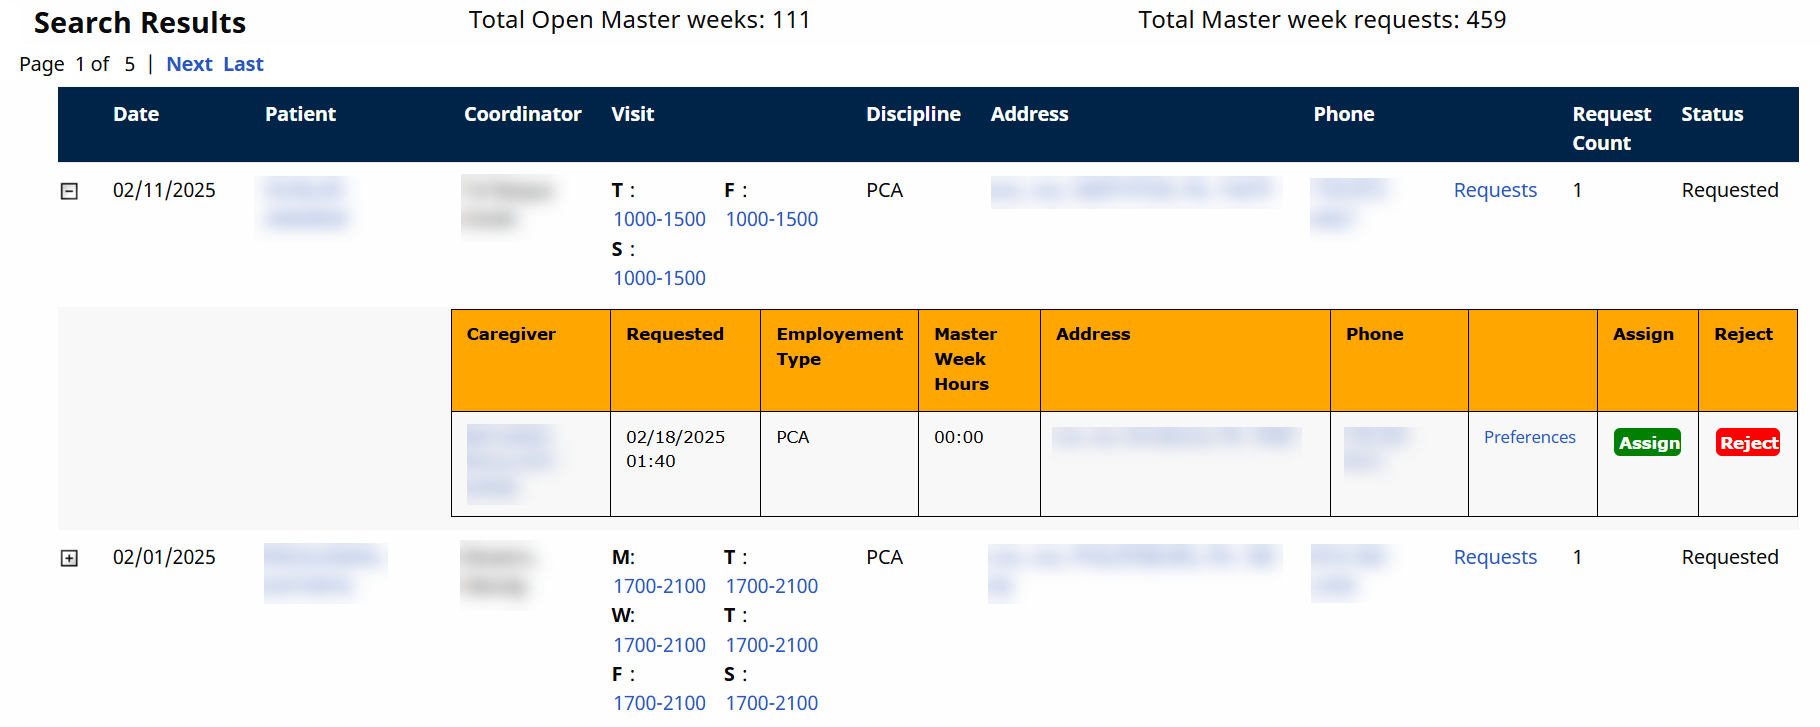The height and width of the screenshot is (727, 1820).
Task: Select Tuesday 1000-1500 visit time
Action: [x=659, y=219]
